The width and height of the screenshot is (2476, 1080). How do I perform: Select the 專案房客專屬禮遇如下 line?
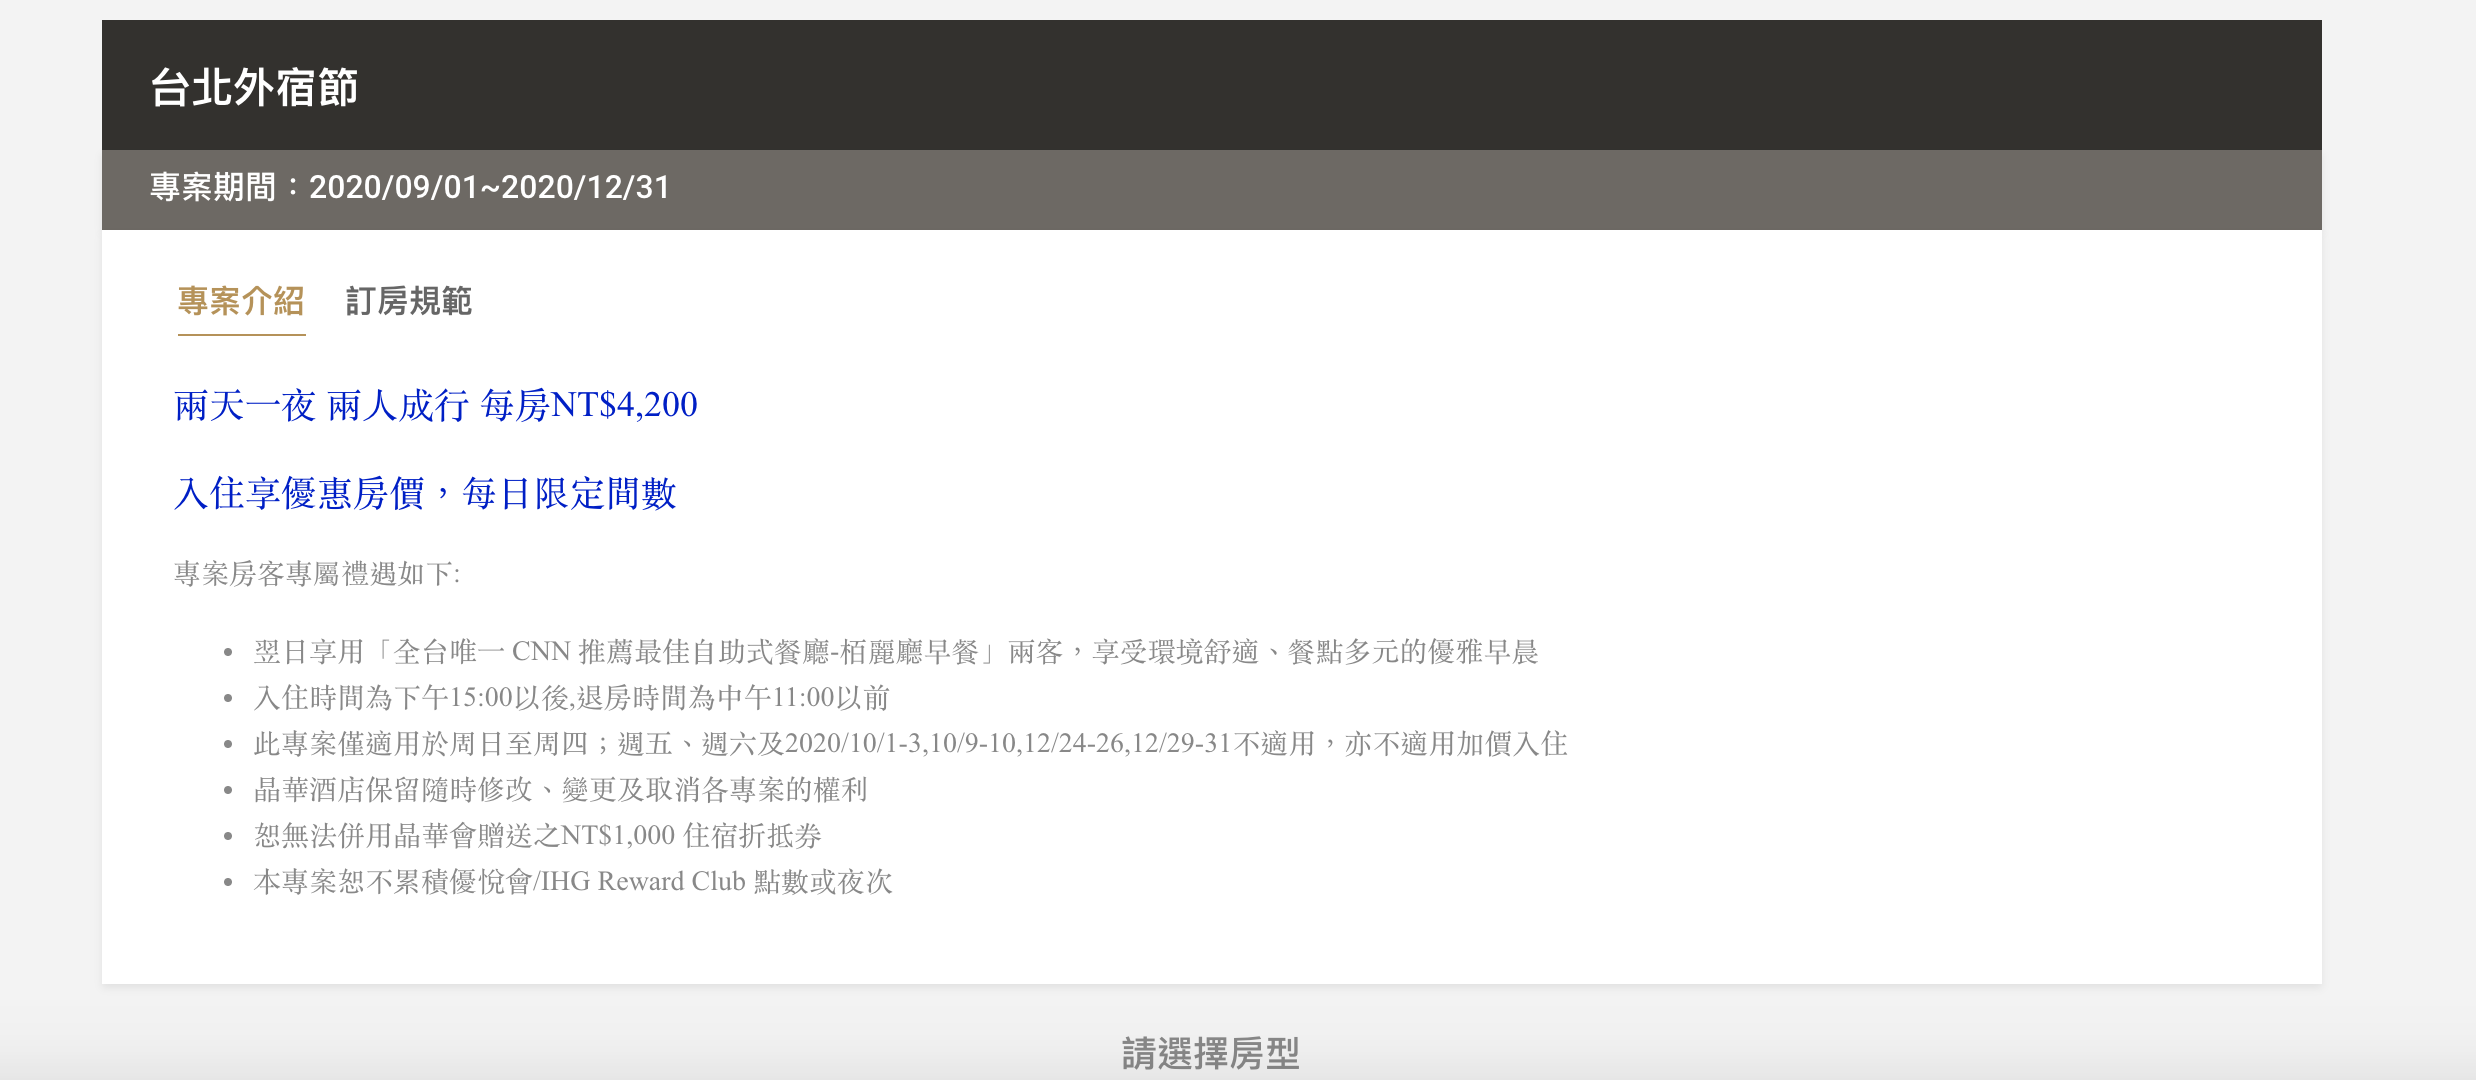tap(317, 573)
